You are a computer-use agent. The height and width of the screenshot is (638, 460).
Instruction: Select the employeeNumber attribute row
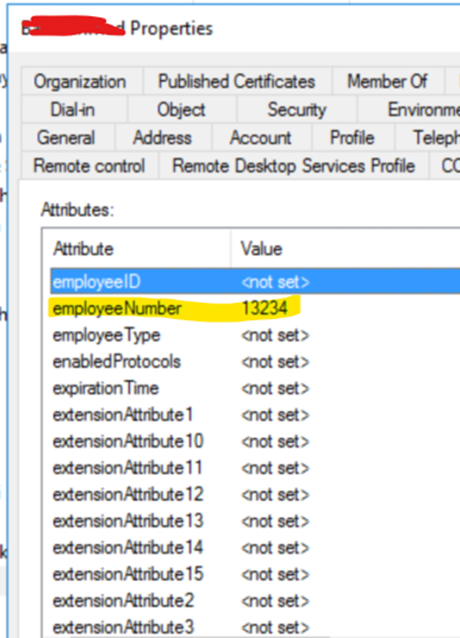tap(255, 308)
